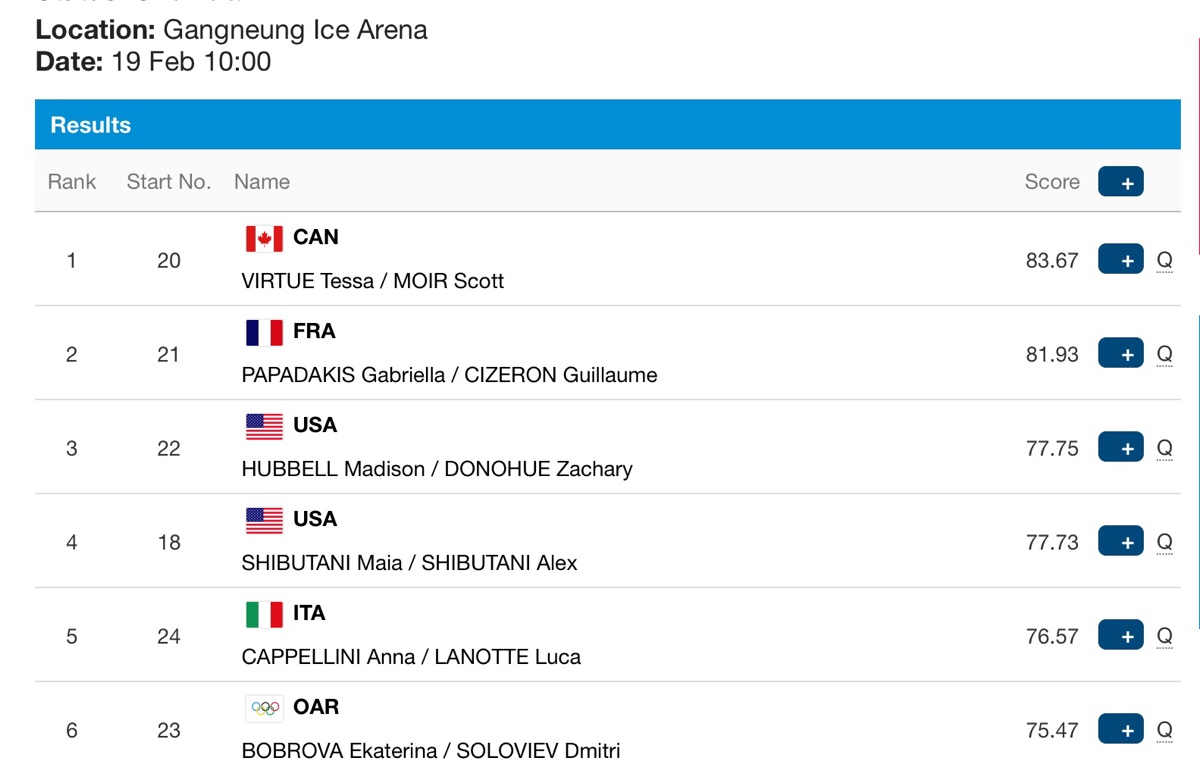Expand score details for Shibutani / Shibutani
The image size is (1200, 774).
pyautogui.click(x=1120, y=542)
